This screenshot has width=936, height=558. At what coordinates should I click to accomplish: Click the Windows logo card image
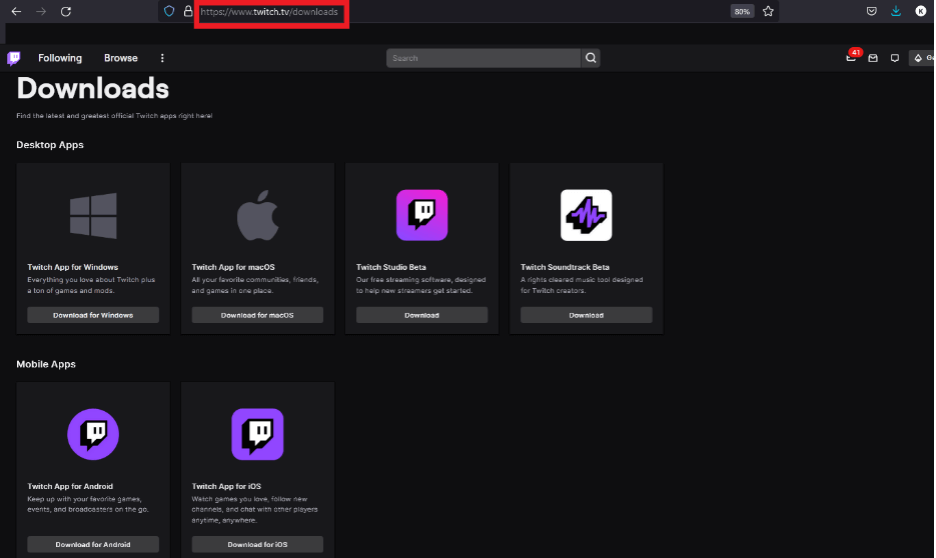pyautogui.click(x=93, y=215)
